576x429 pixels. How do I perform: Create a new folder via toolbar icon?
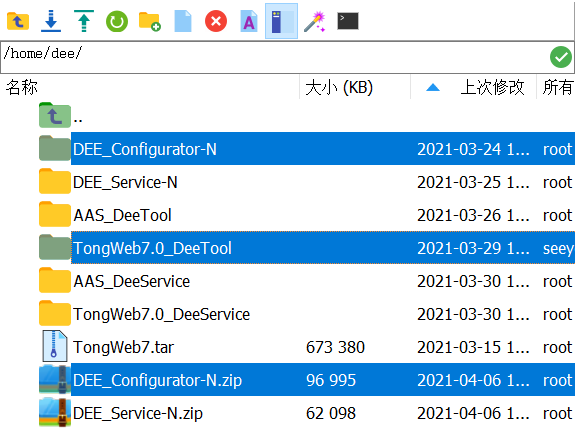(150, 21)
